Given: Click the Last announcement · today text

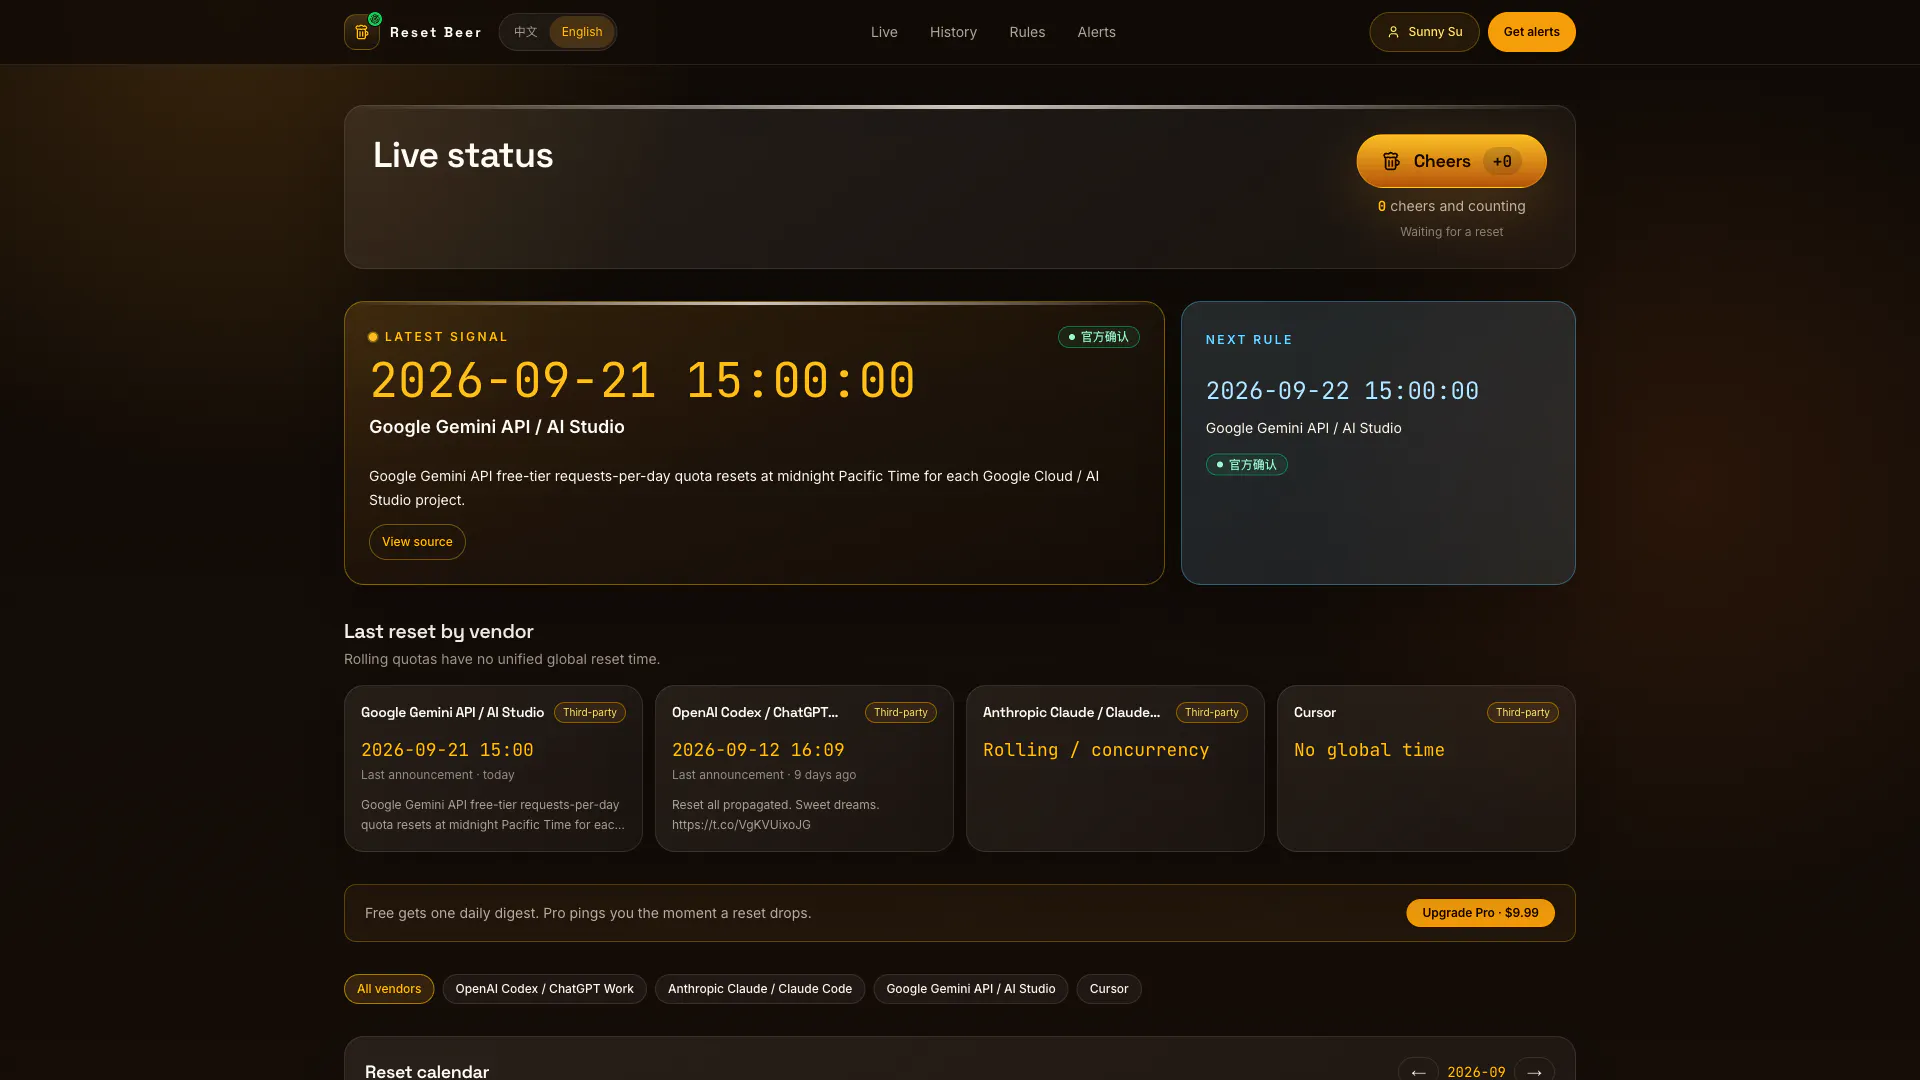Looking at the screenshot, I should (x=438, y=775).
